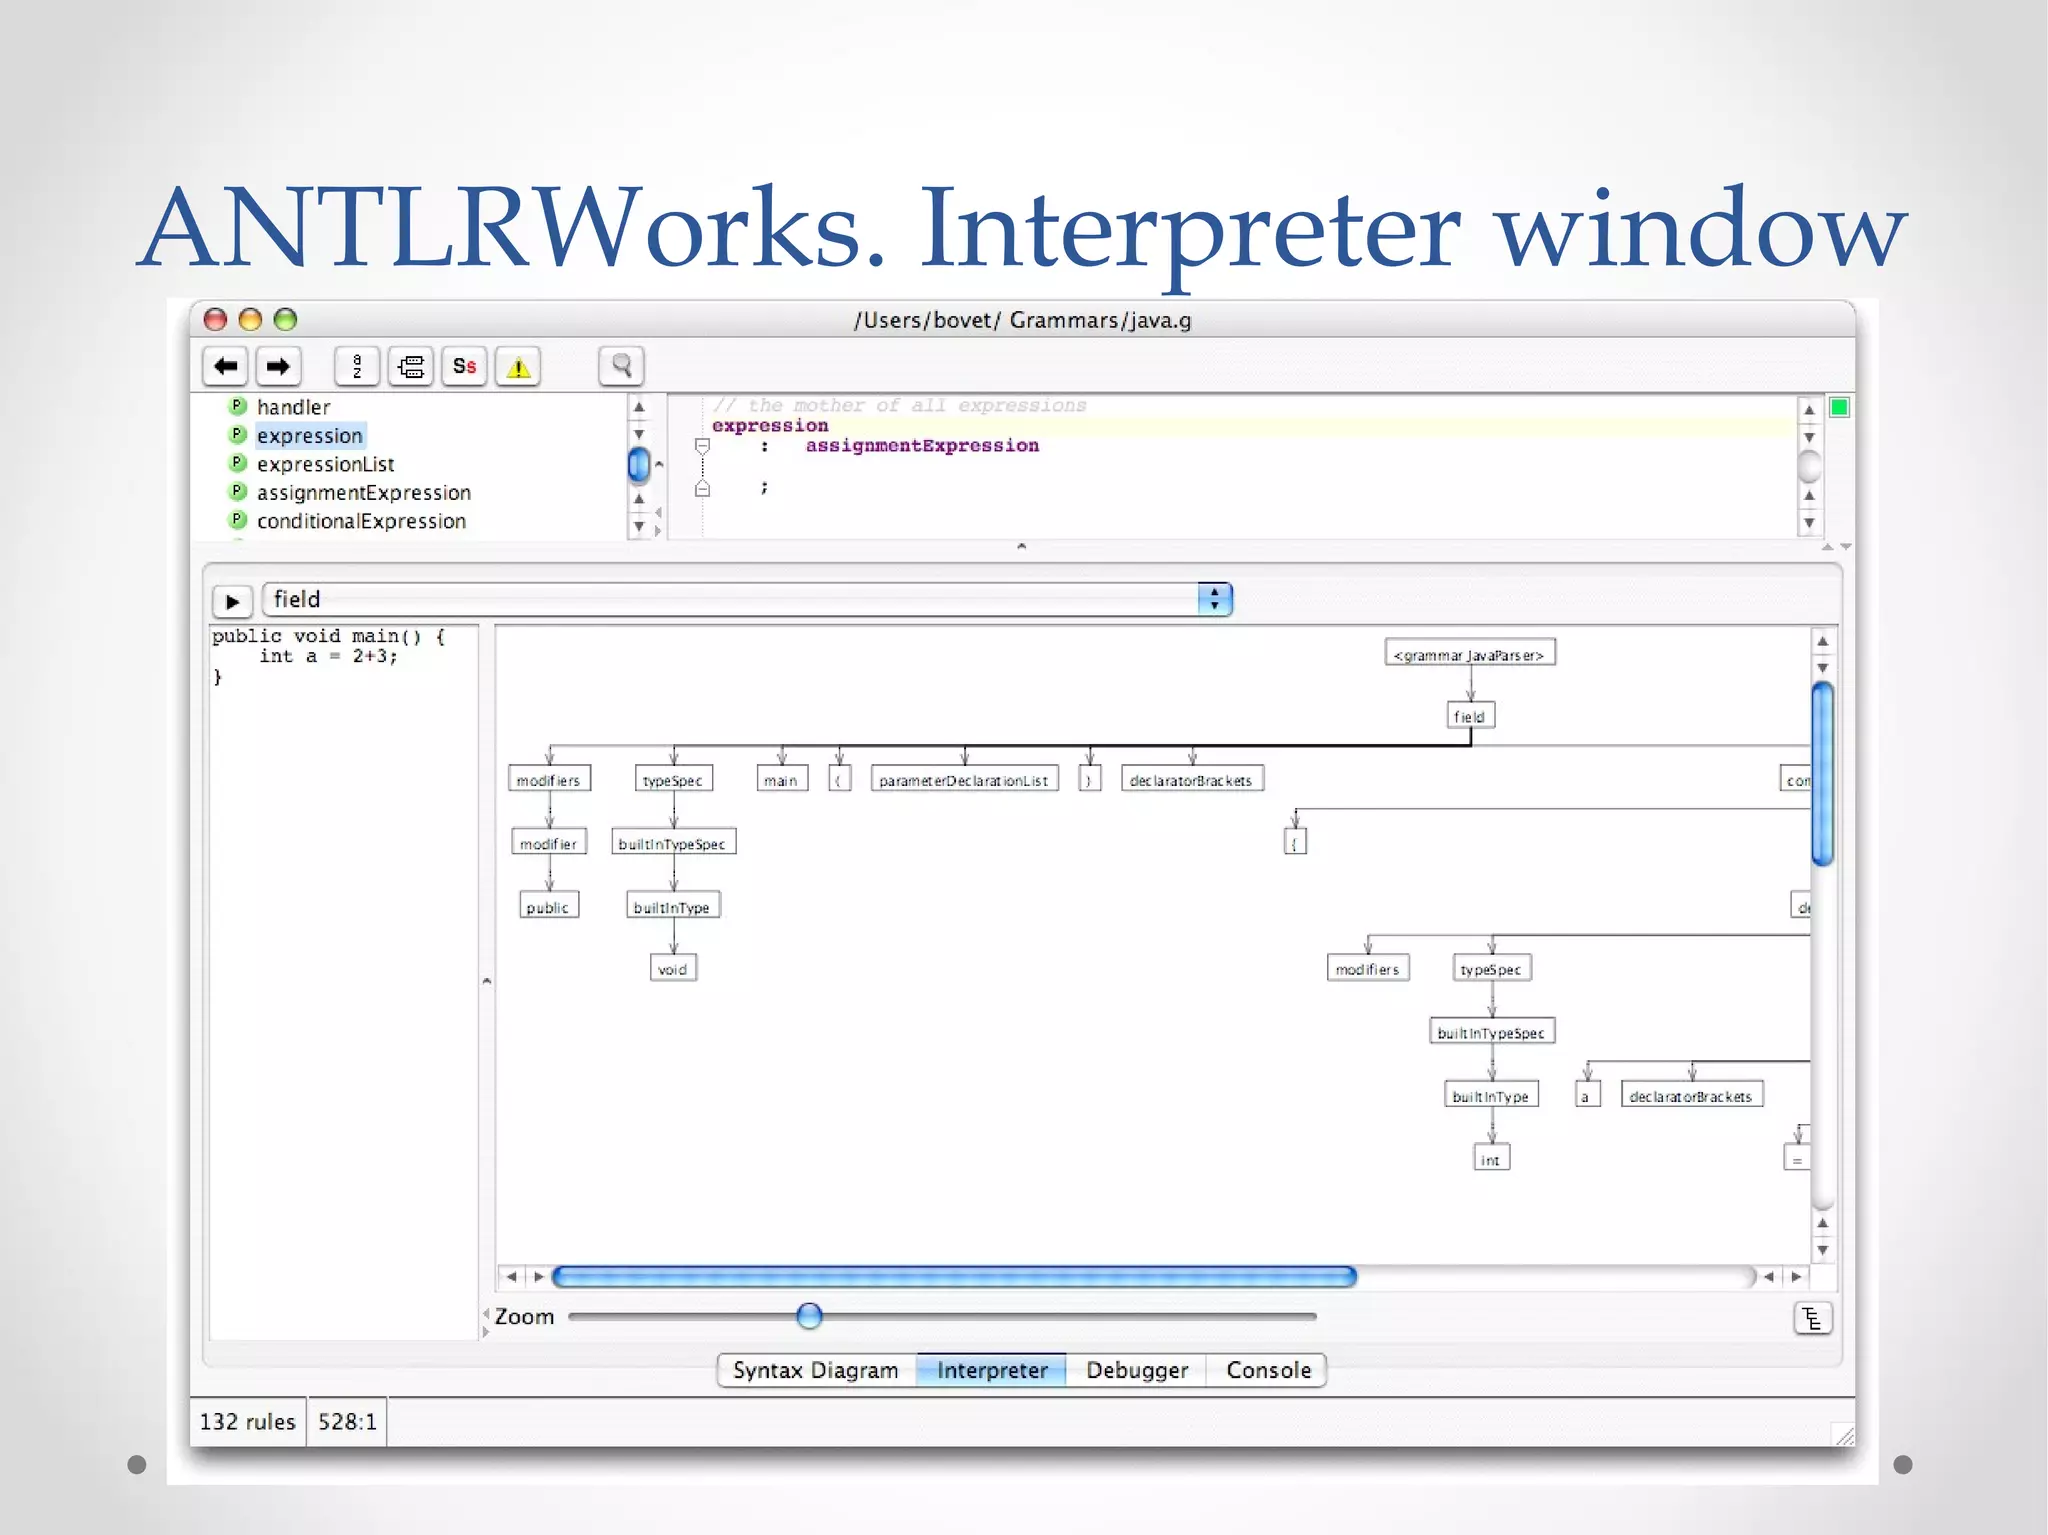Click the declaratorBrackets node next to a

[1691, 1096]
